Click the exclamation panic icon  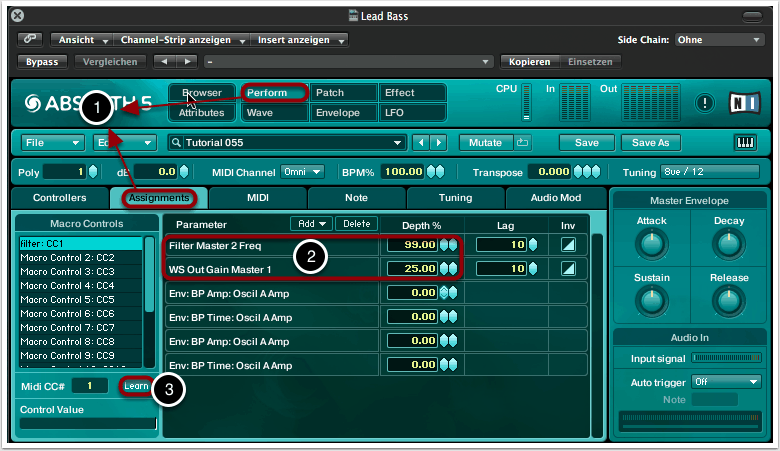pos(704,103)
